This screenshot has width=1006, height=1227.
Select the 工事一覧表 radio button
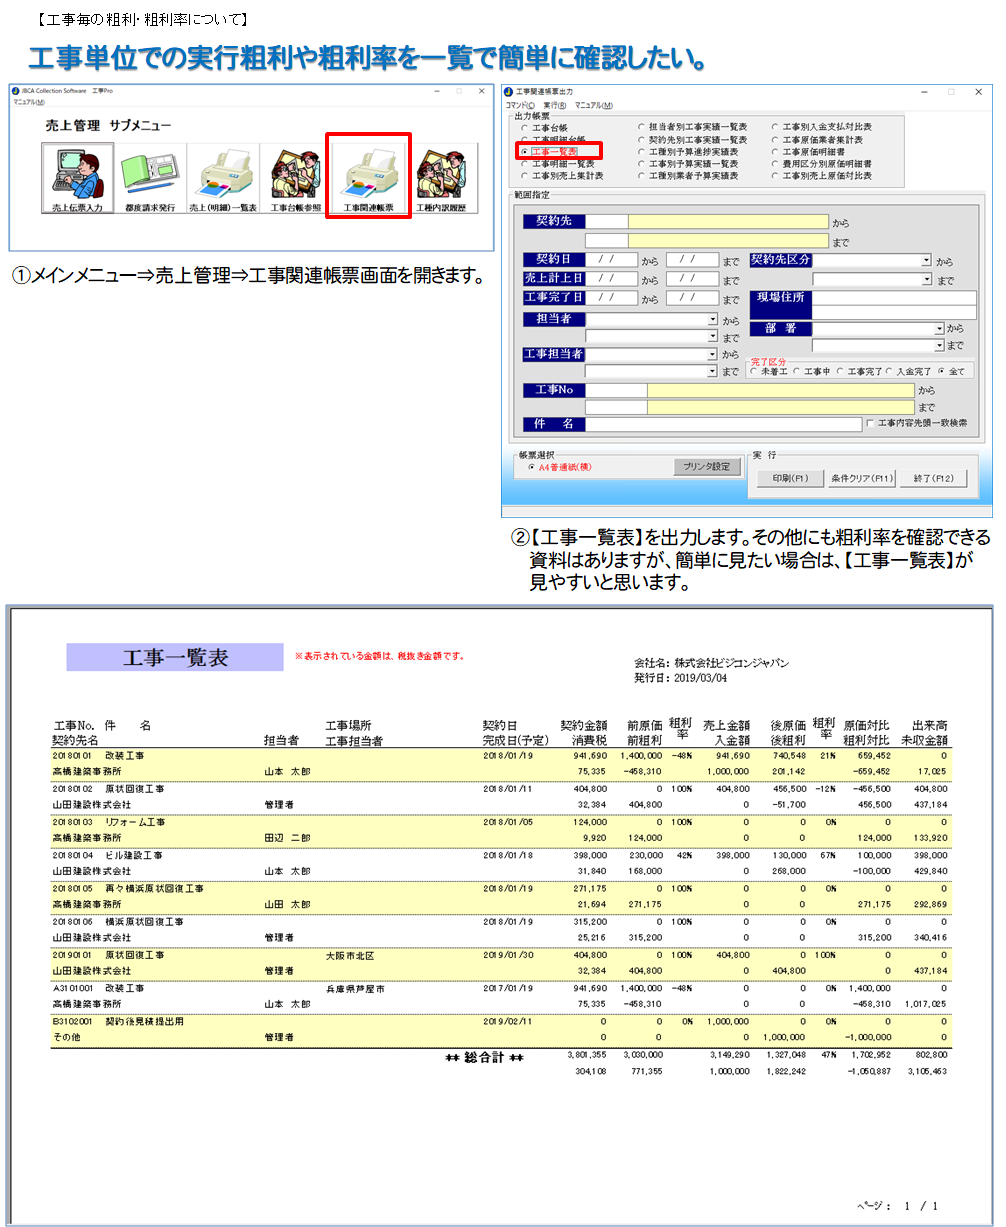pyautogui.click(x=525, y=152)
